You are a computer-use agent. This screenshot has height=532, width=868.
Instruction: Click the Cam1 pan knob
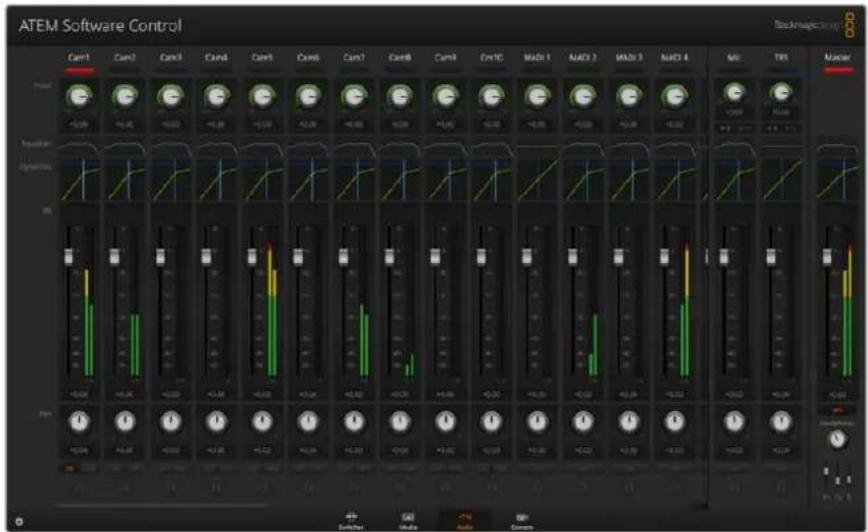(x=79, y=422)
